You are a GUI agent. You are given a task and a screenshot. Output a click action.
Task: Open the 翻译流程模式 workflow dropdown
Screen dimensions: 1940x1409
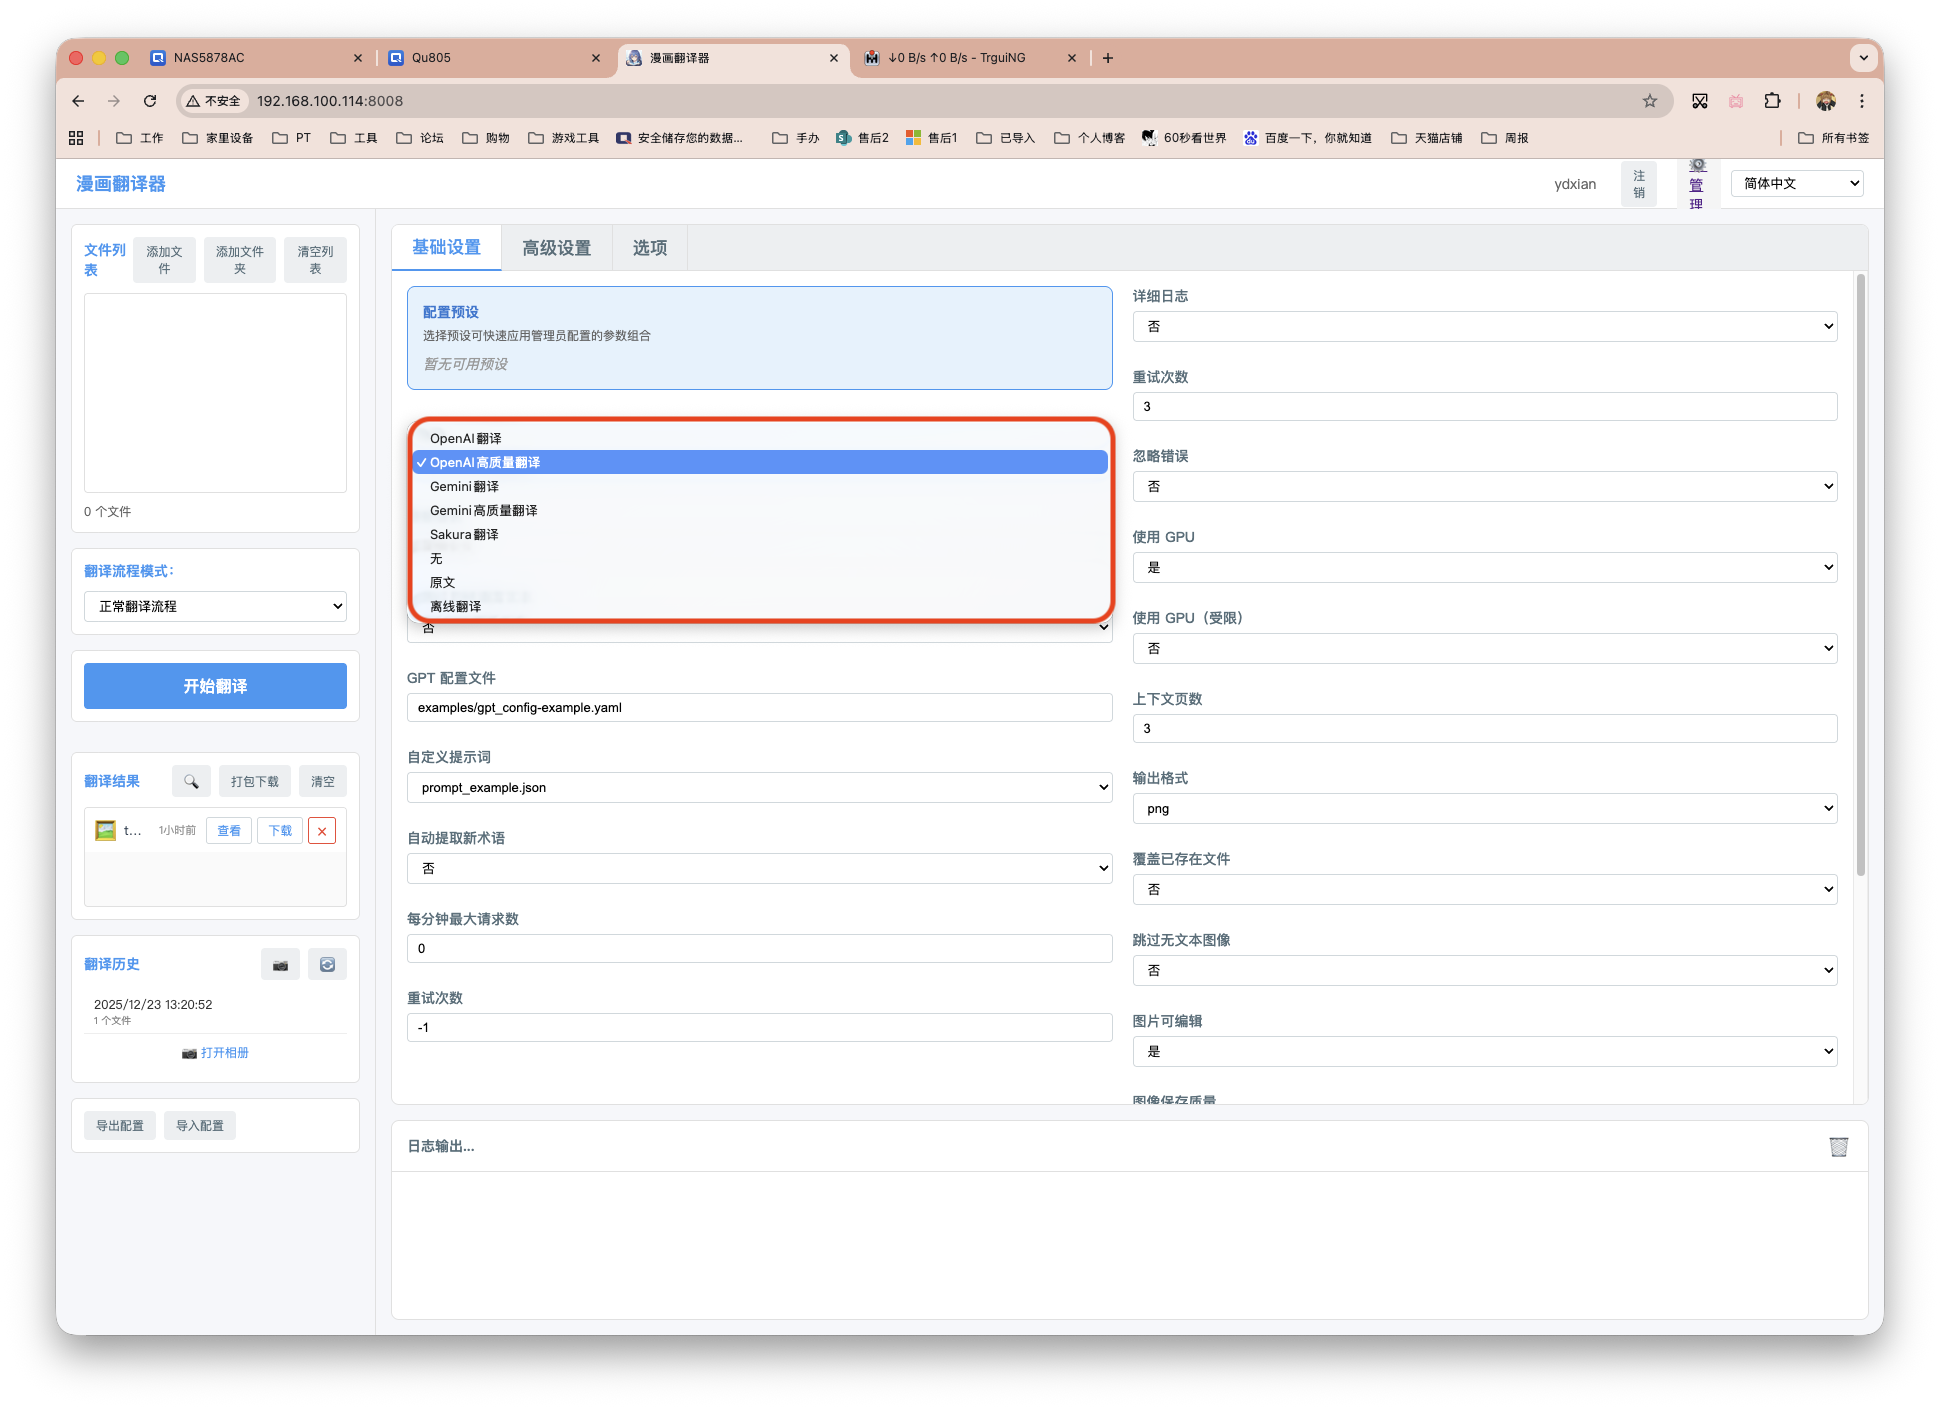pos(215,607)
